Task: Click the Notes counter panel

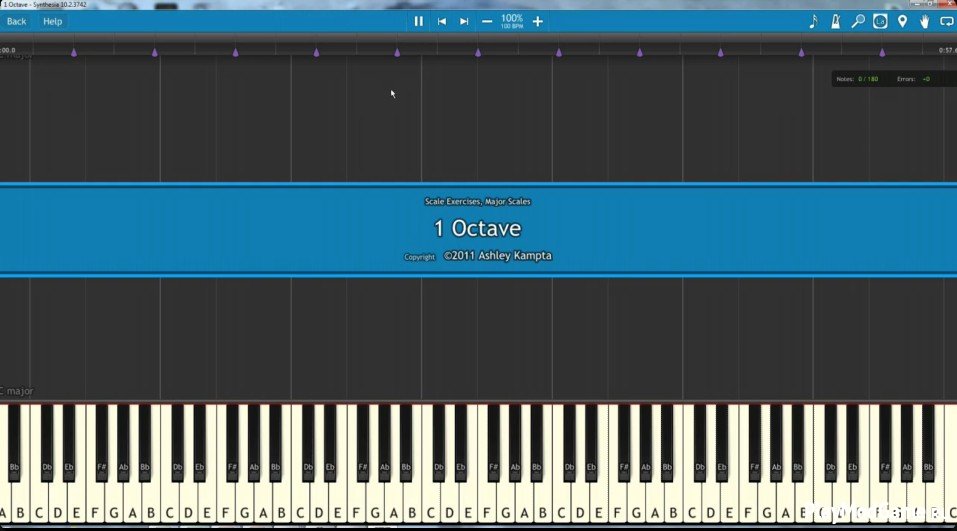Action: (x=858, y=78)
